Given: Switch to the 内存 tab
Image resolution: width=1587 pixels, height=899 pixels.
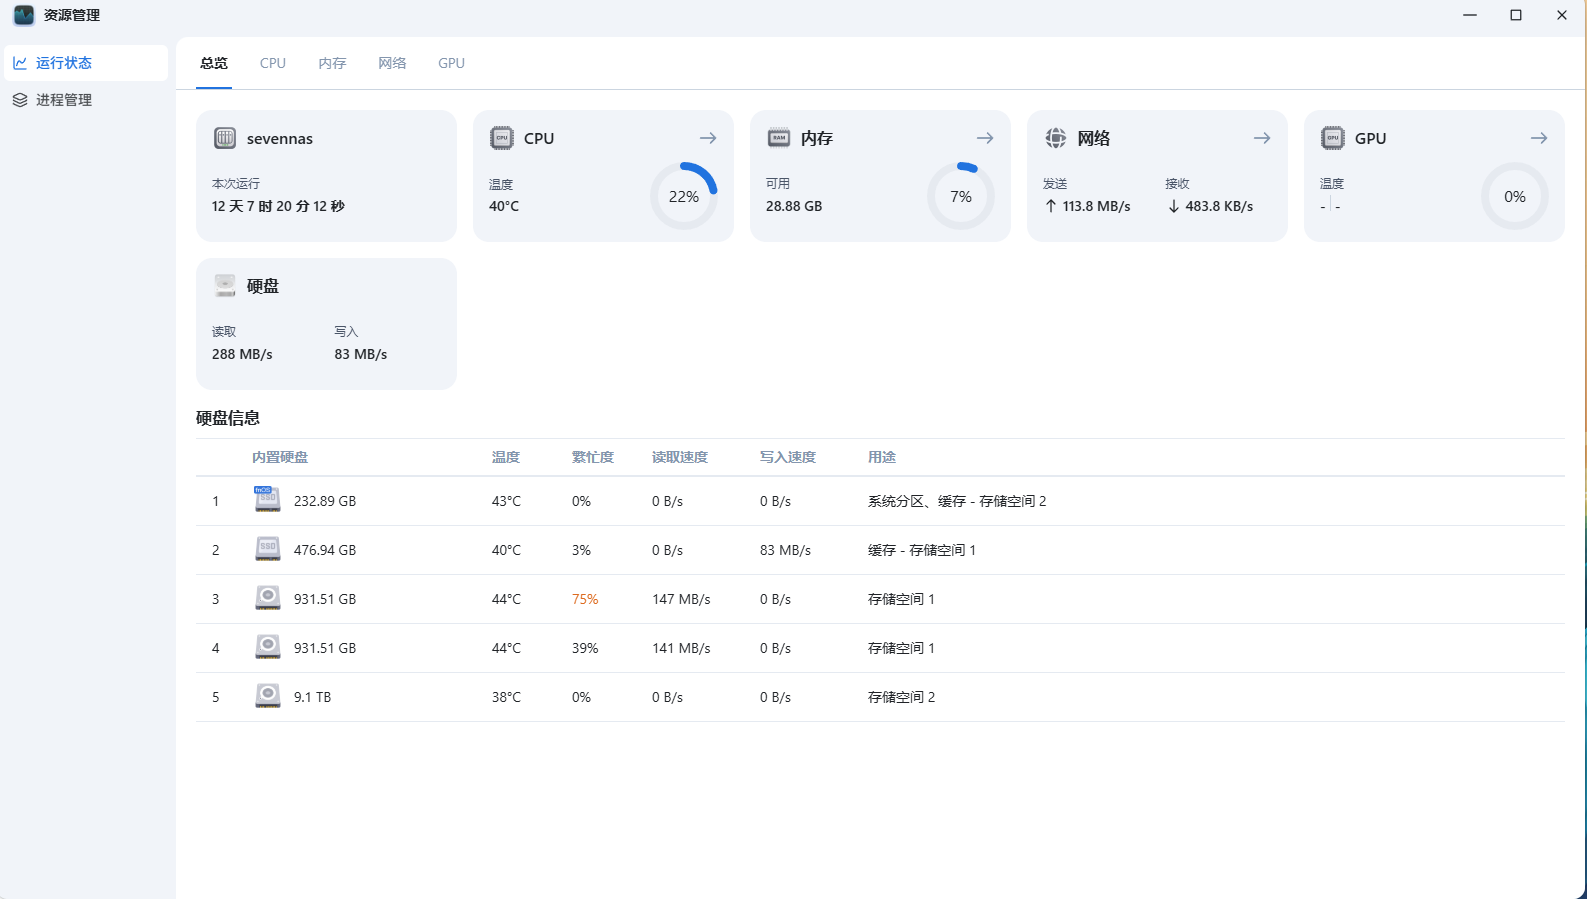Looking at the screenshot, I should (332, 63).
